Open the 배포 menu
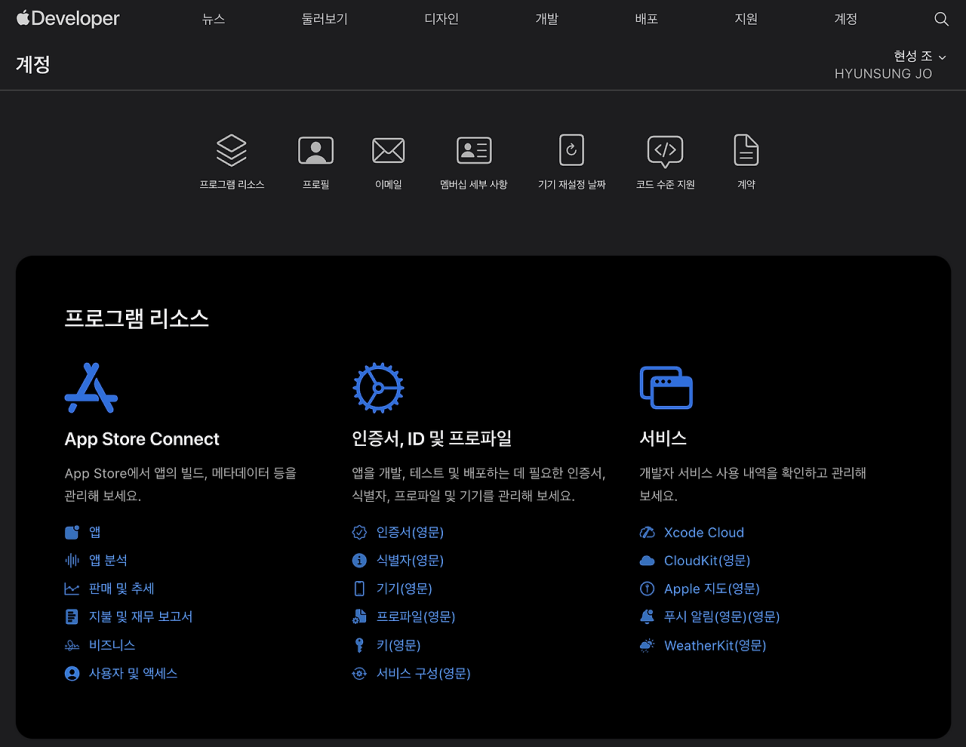Viewport: 966px width, 747px height. [646, 19]
